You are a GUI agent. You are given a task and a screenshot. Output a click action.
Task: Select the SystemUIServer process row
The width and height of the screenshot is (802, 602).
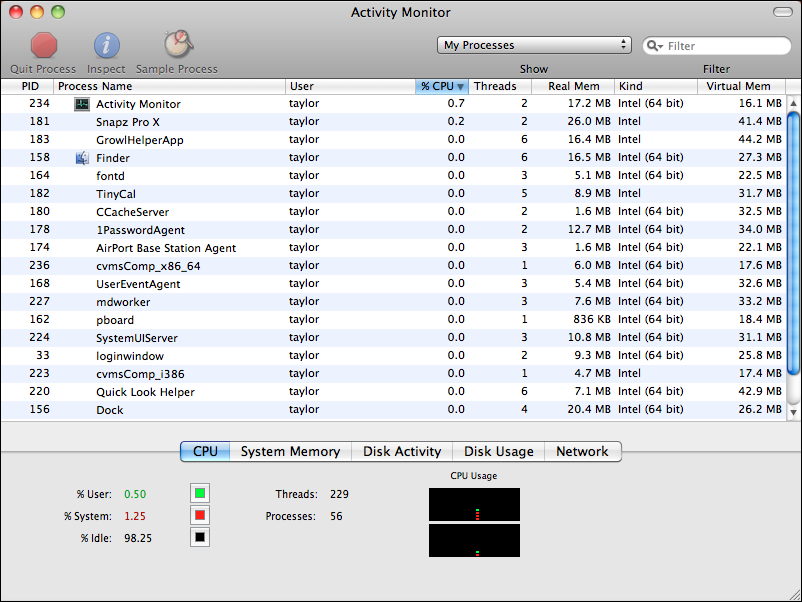(x=393, y=338)
